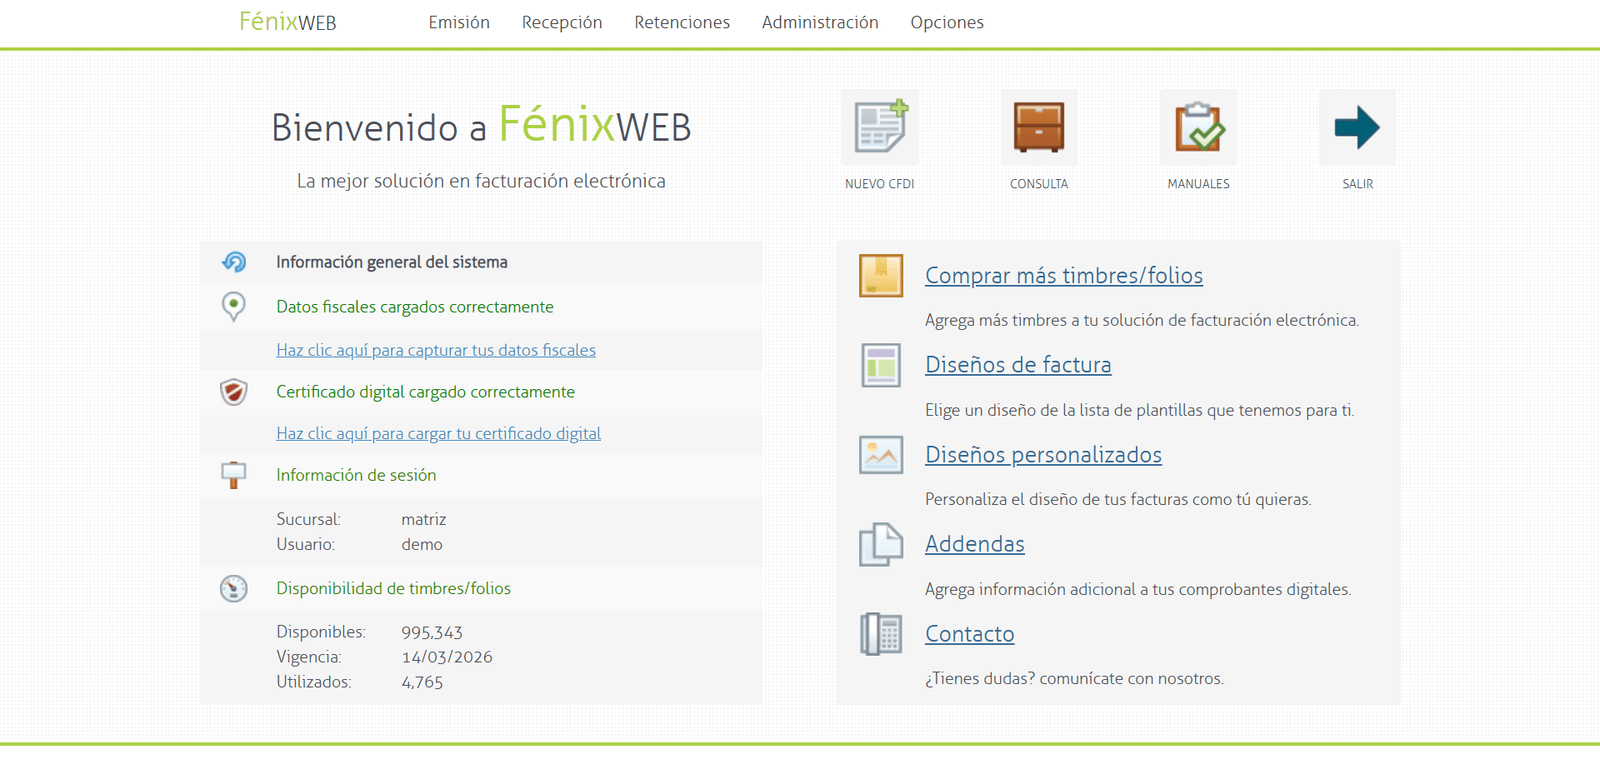This screenshot has width=1600, height=779.
Task: Click the Agrega información adicional description
Action: click(1138, 589)
